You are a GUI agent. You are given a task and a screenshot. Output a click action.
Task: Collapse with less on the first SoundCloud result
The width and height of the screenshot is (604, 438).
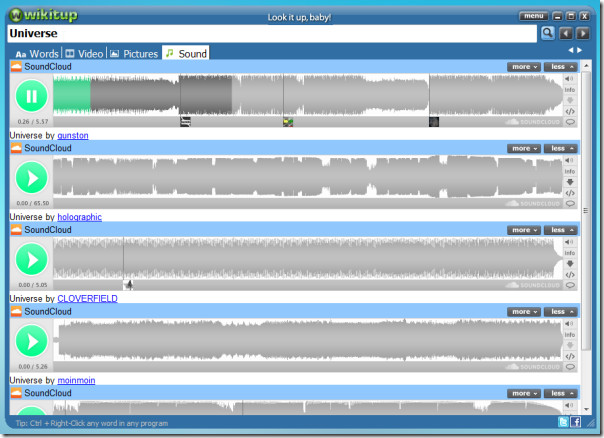[561, 67]
